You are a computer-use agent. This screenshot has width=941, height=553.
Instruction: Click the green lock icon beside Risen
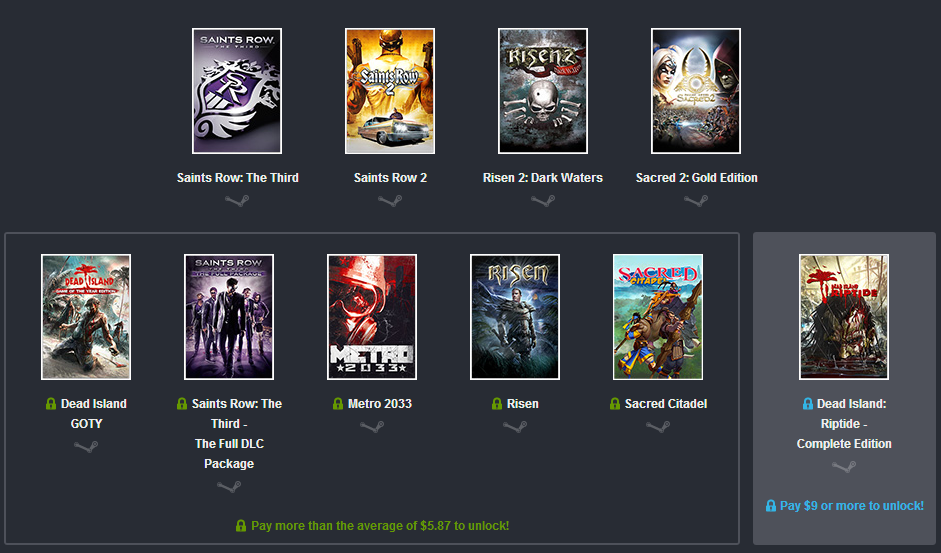click(x=497, y=404)
